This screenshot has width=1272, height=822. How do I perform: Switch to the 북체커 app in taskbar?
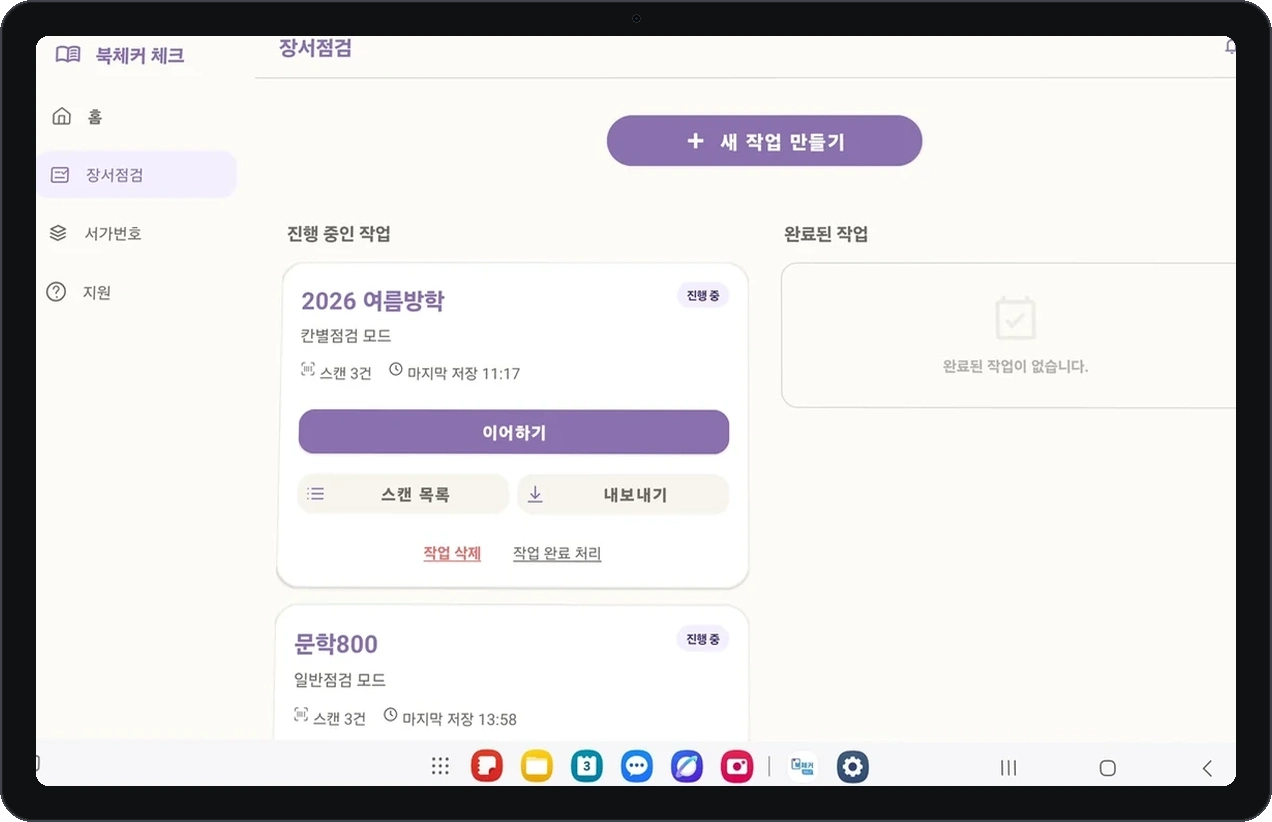click(x=802, y=767)
